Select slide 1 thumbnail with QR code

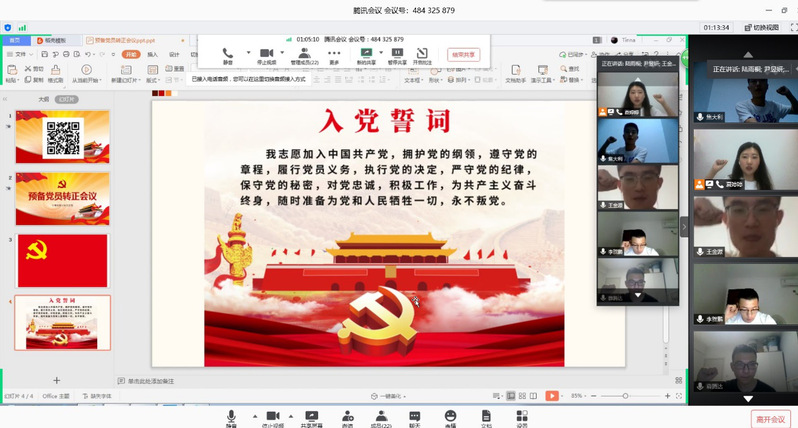point(63,137)
